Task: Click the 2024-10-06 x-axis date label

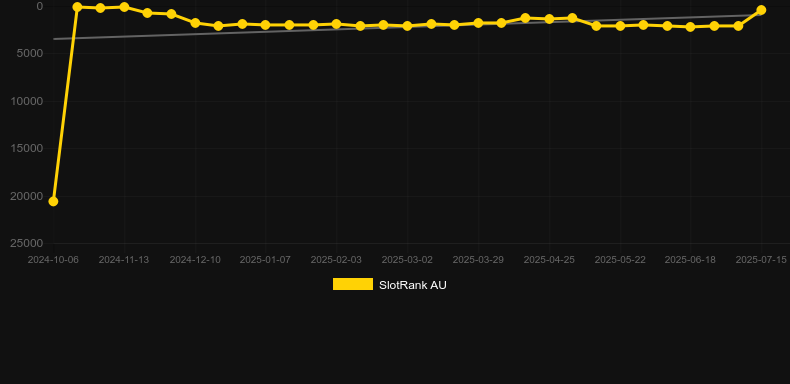Action: click(53, 260)
